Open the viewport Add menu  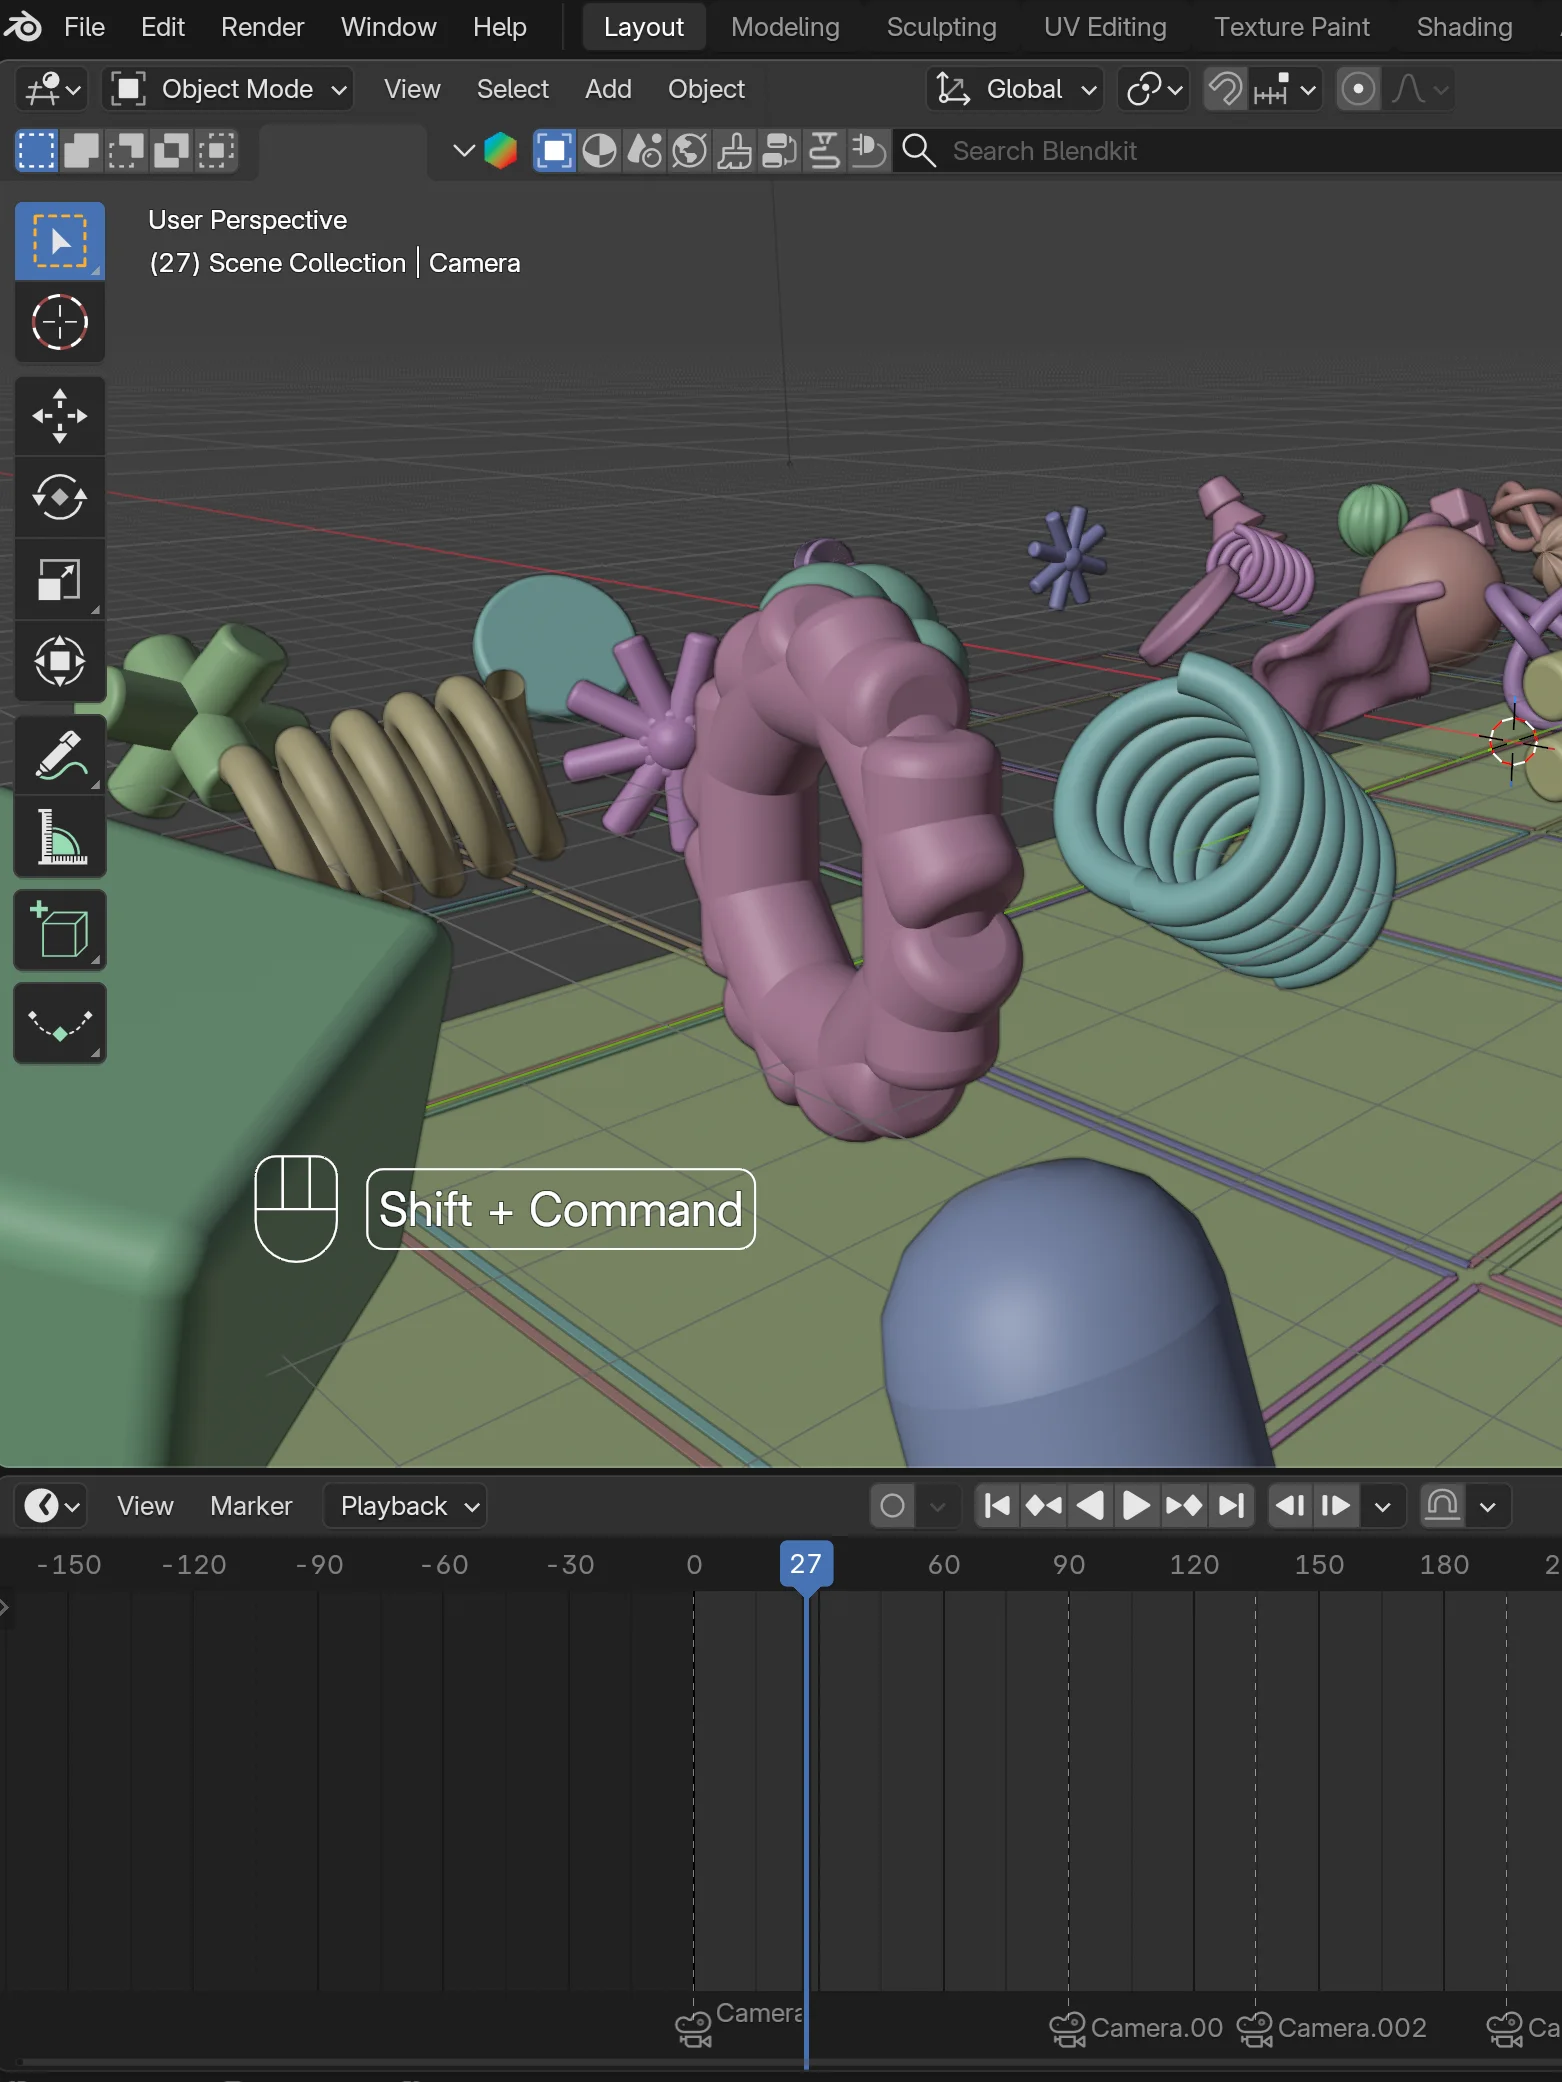click(x=608, y=89)
